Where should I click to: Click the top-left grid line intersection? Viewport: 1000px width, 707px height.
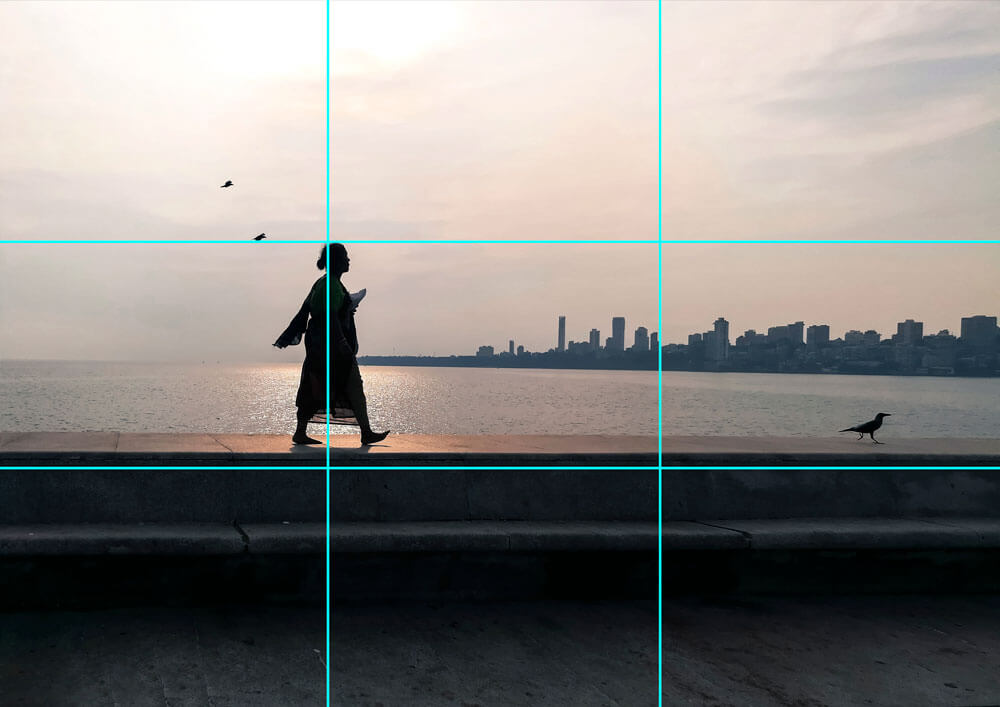pyautogui.click(x=328, y=242)
